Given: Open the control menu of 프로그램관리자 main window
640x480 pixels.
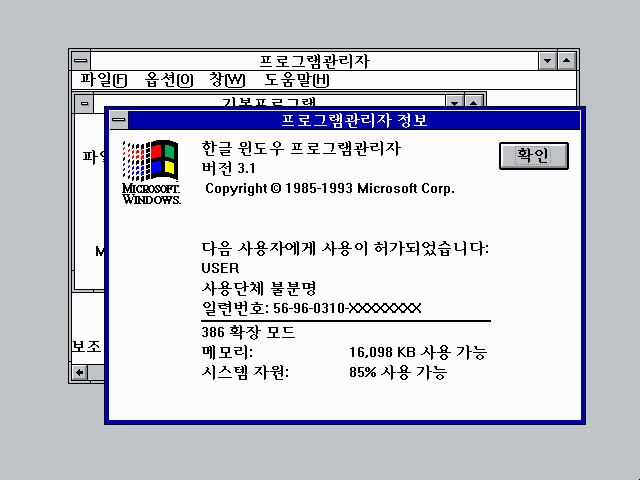Looking at the screenshot, I should tap(81, 61).
